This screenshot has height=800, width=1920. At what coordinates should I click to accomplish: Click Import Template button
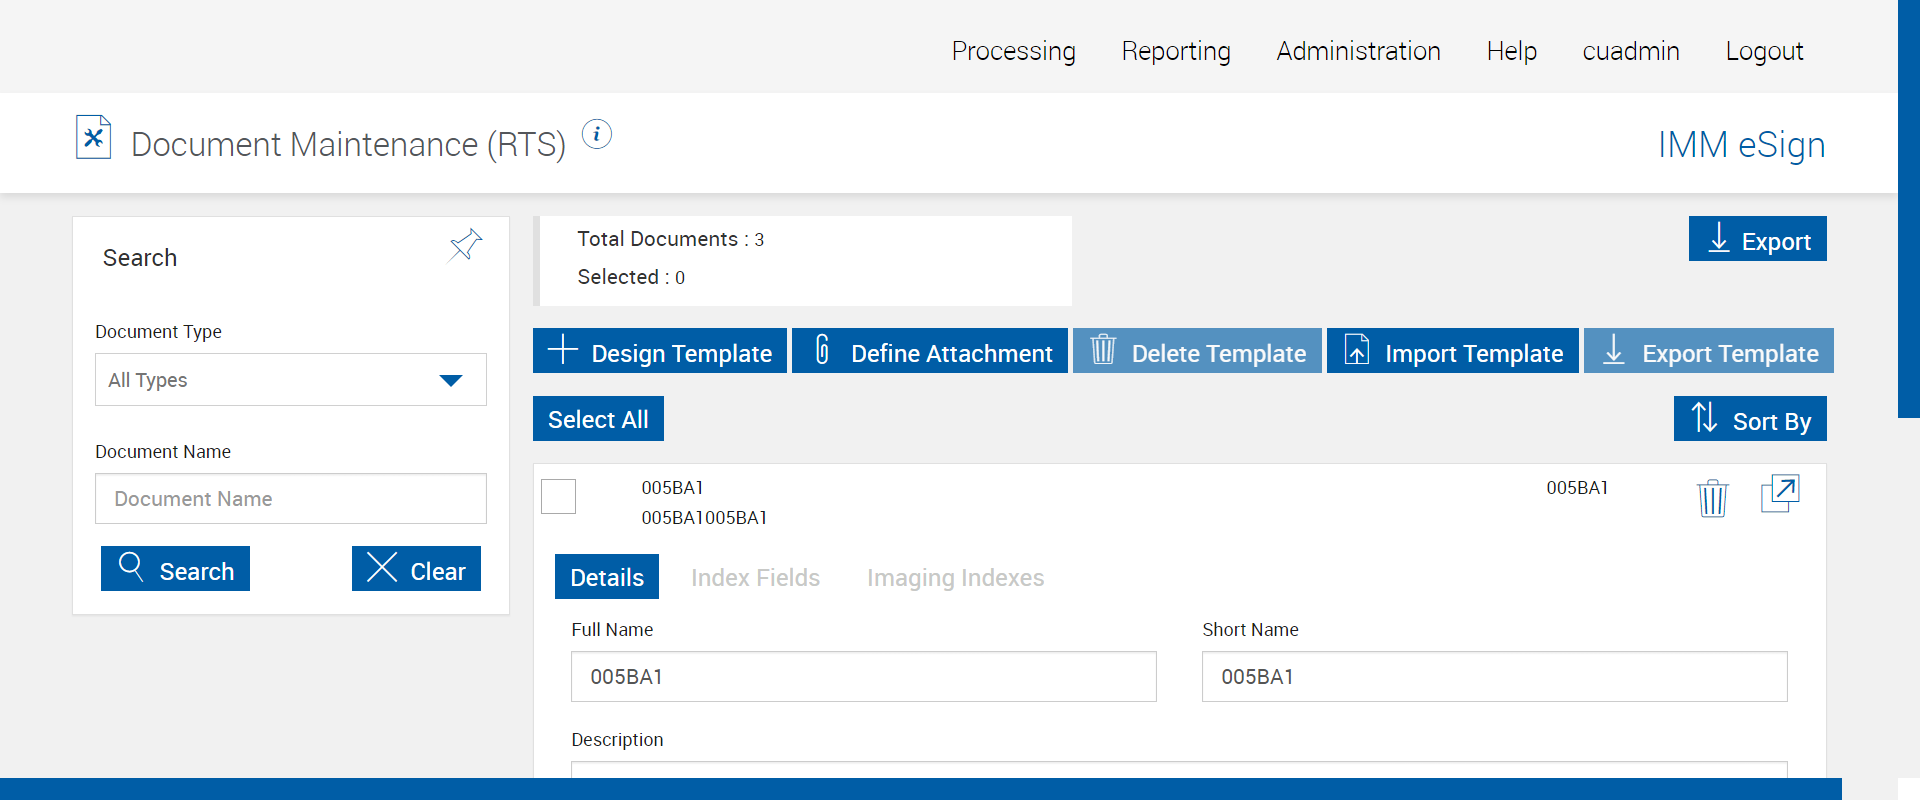coord(1452,352)
